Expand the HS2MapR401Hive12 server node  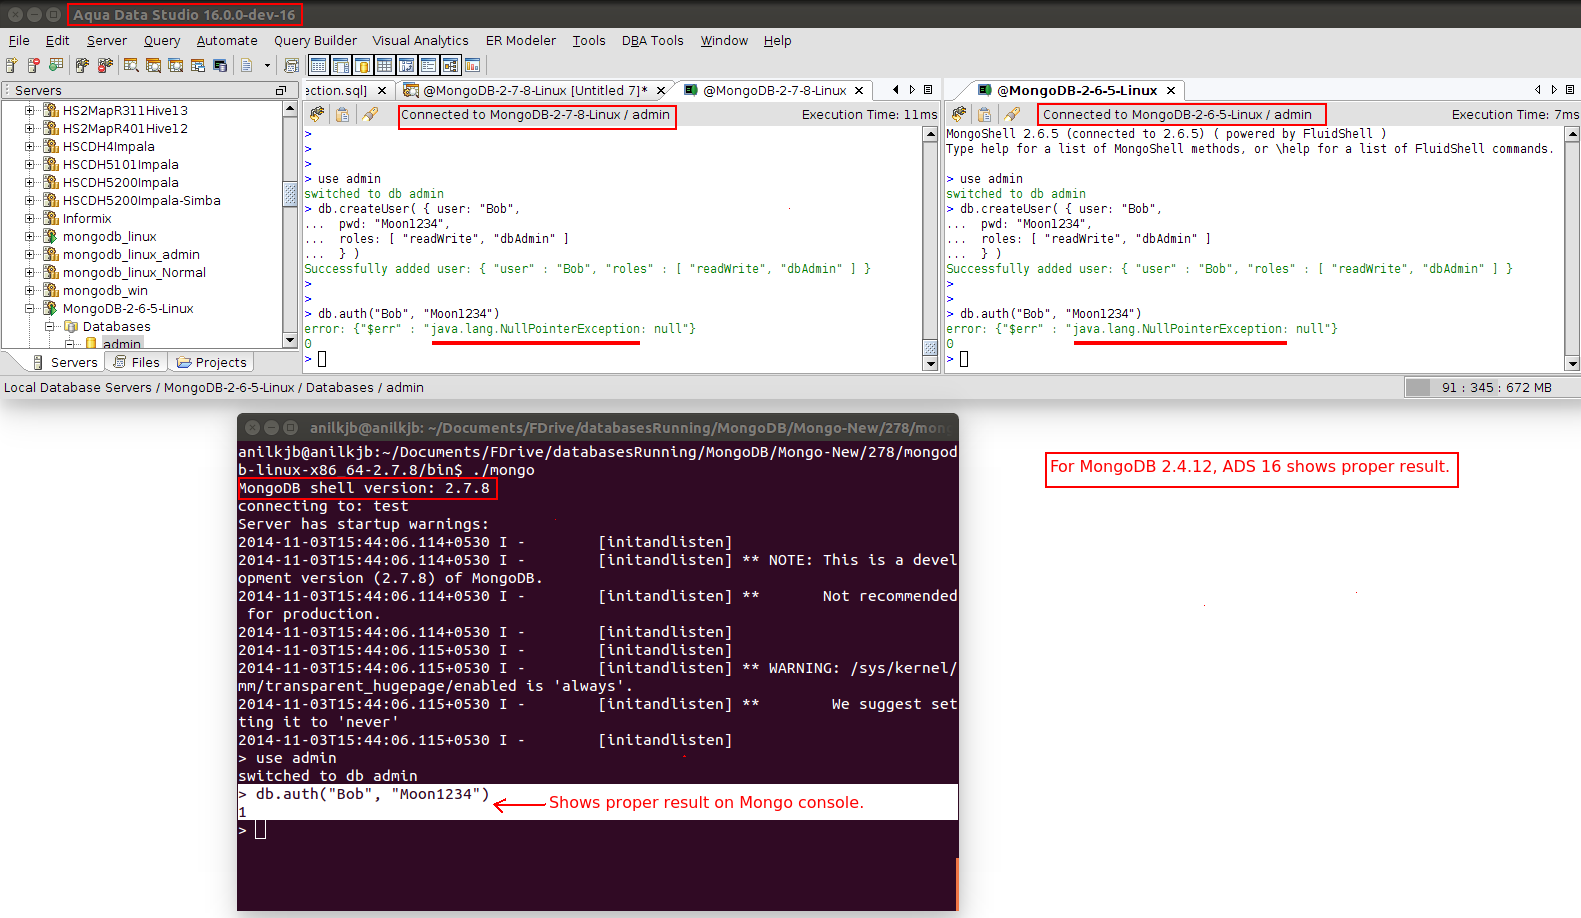tap(30, 129)
